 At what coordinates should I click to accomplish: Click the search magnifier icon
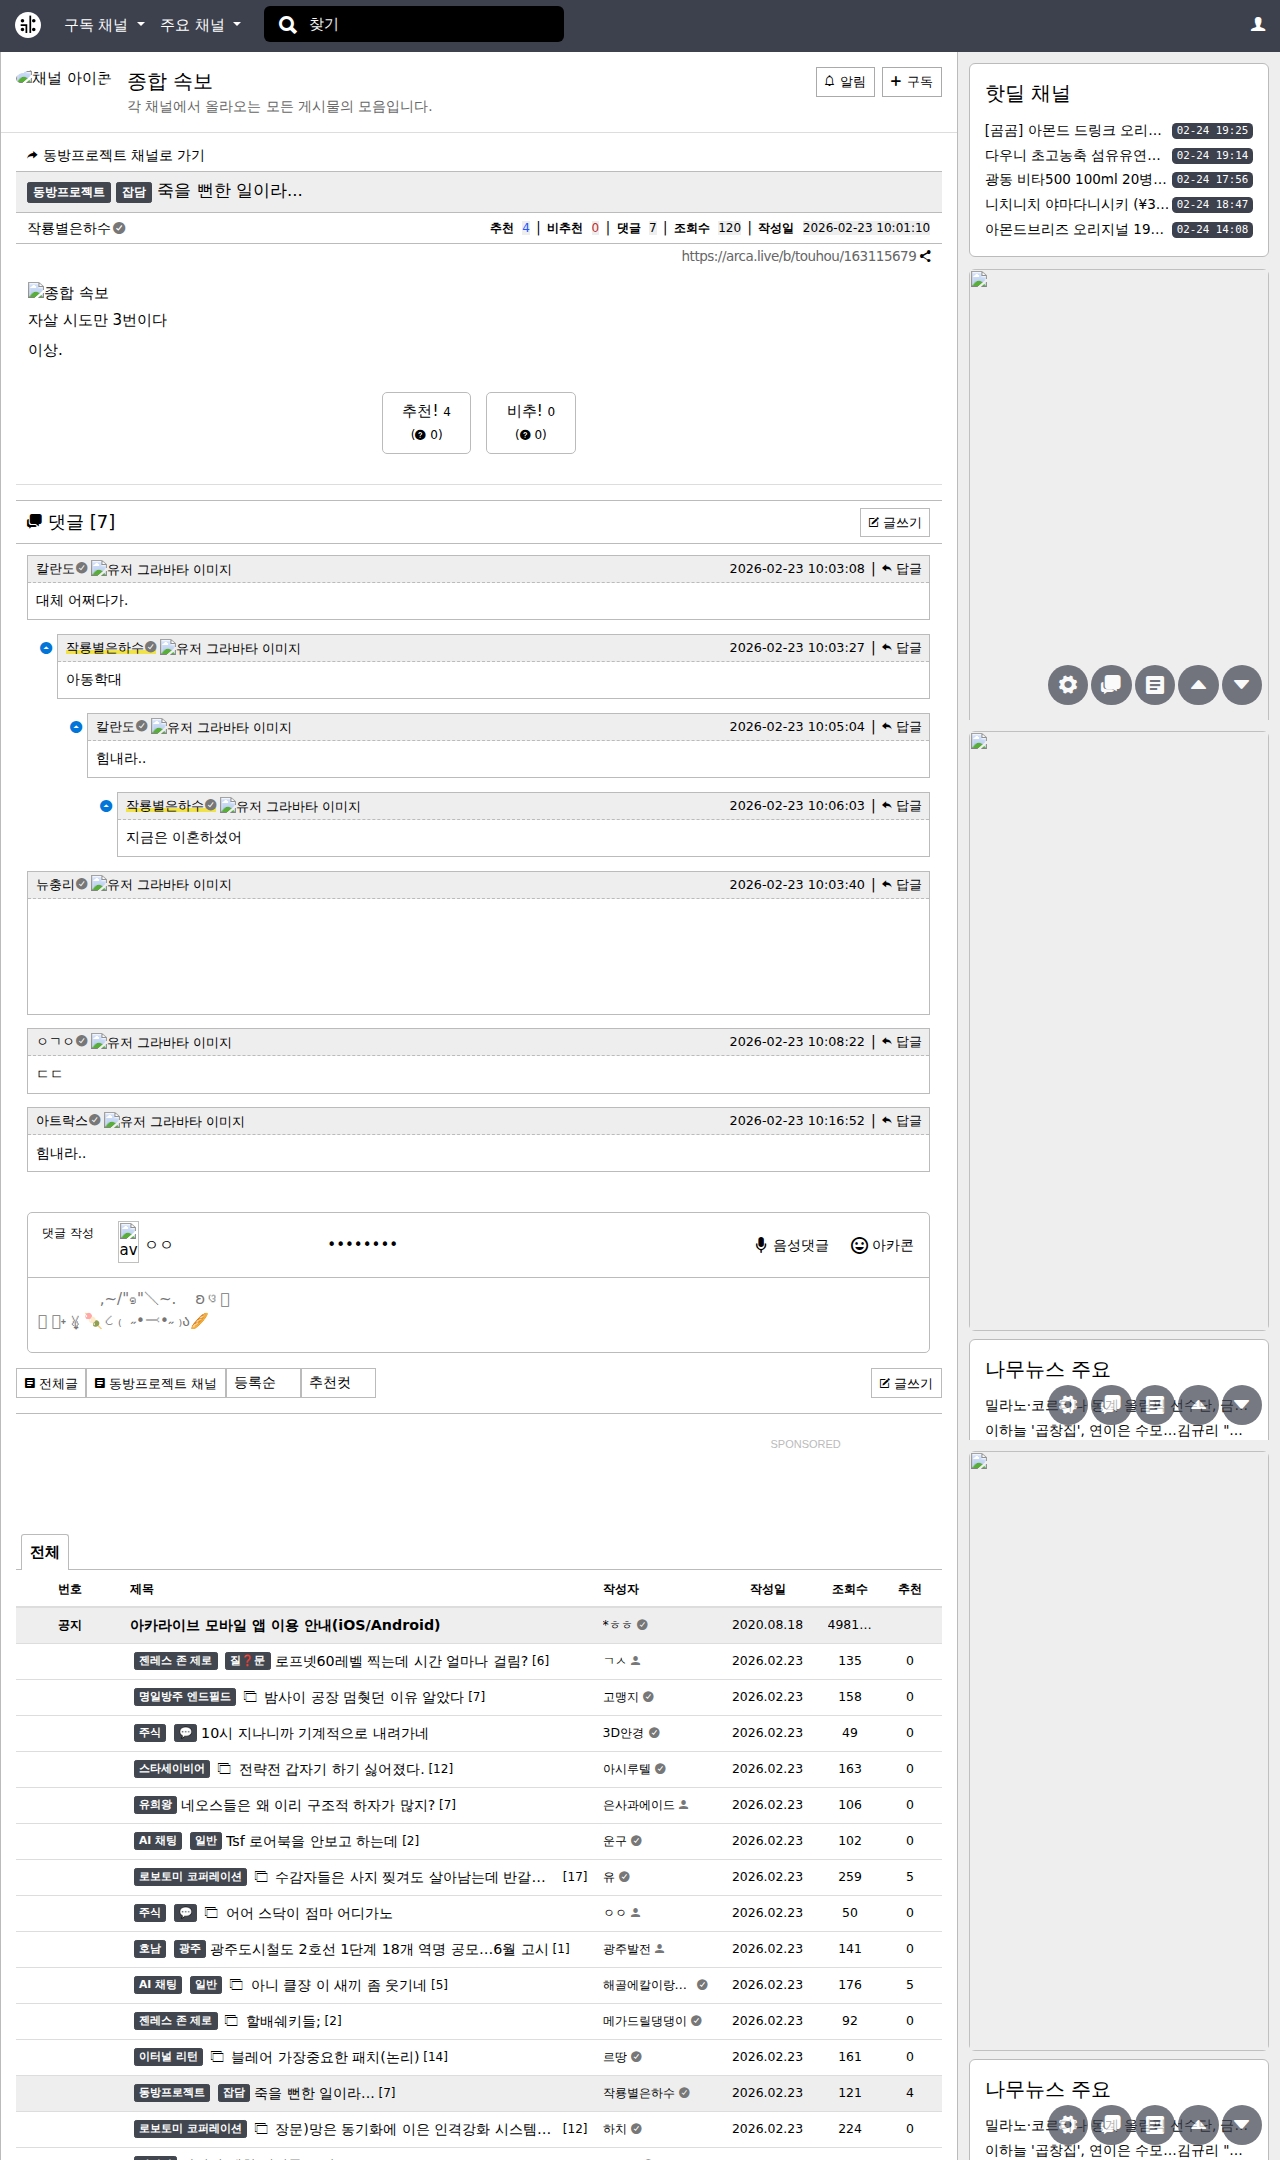(x=288, y=25)
